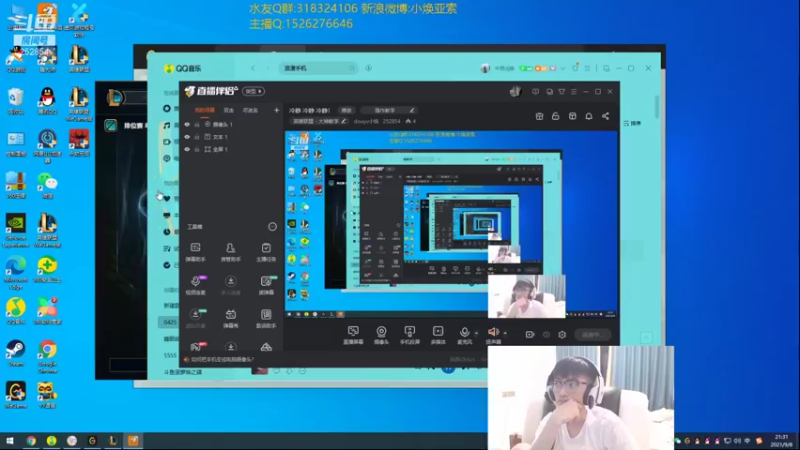Switch to the third scene tab
This screenshot has height=450, width=800.
(250, 110)
